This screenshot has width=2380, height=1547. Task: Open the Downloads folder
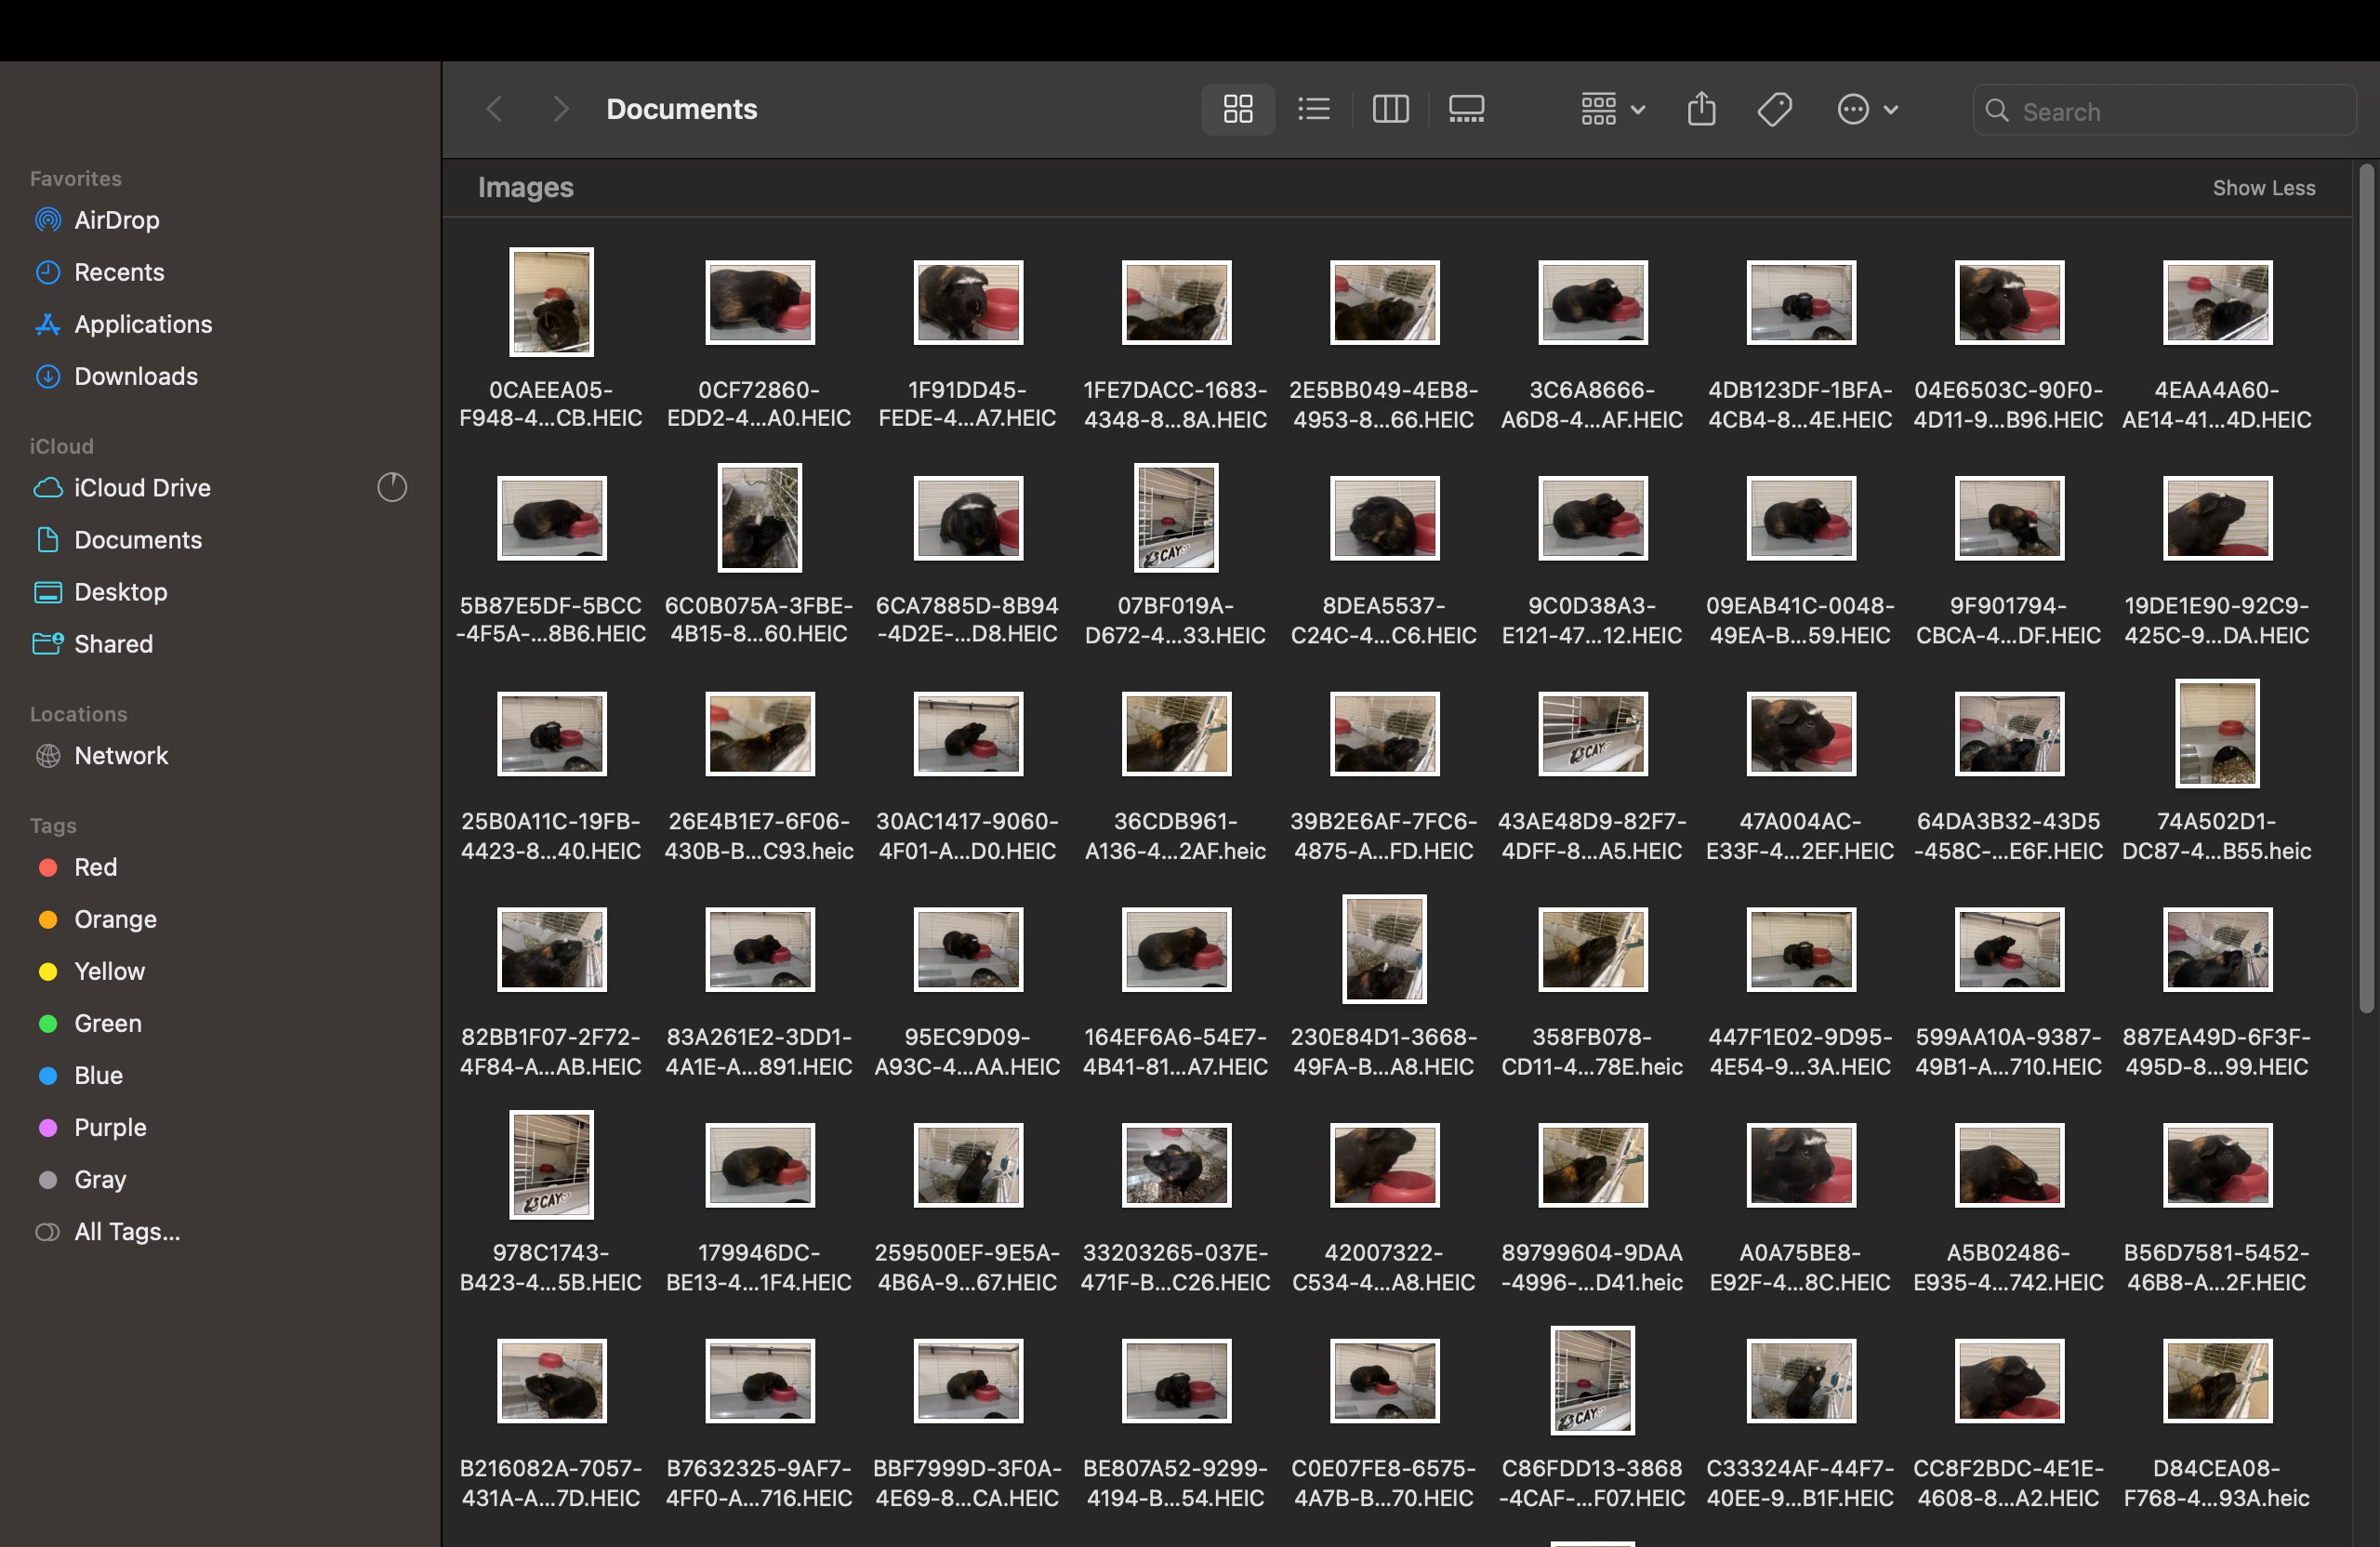(x=134, y=376)
